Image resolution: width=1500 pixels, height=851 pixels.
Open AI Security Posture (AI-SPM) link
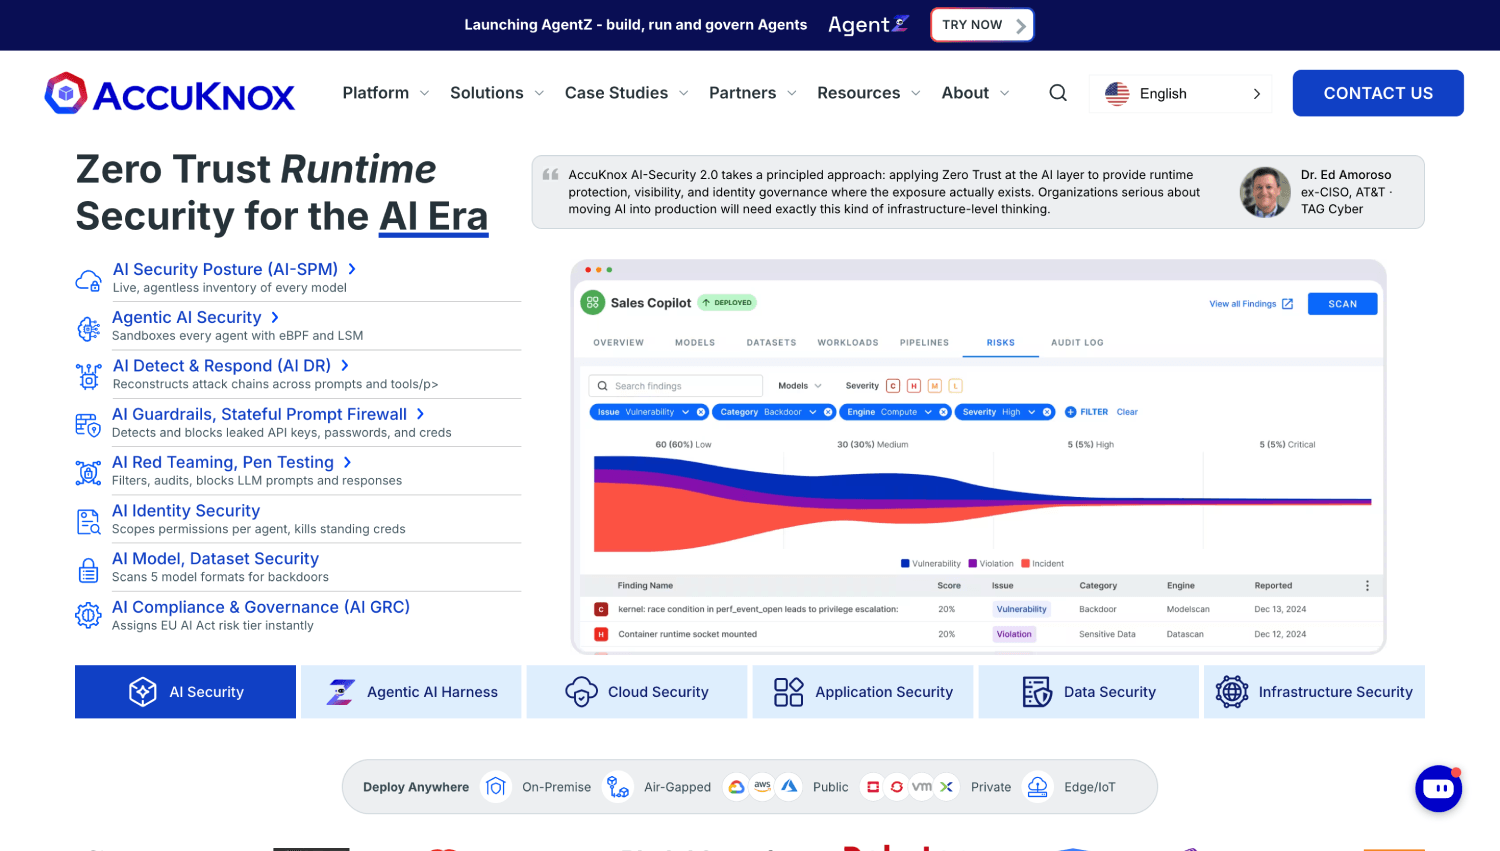235,269
